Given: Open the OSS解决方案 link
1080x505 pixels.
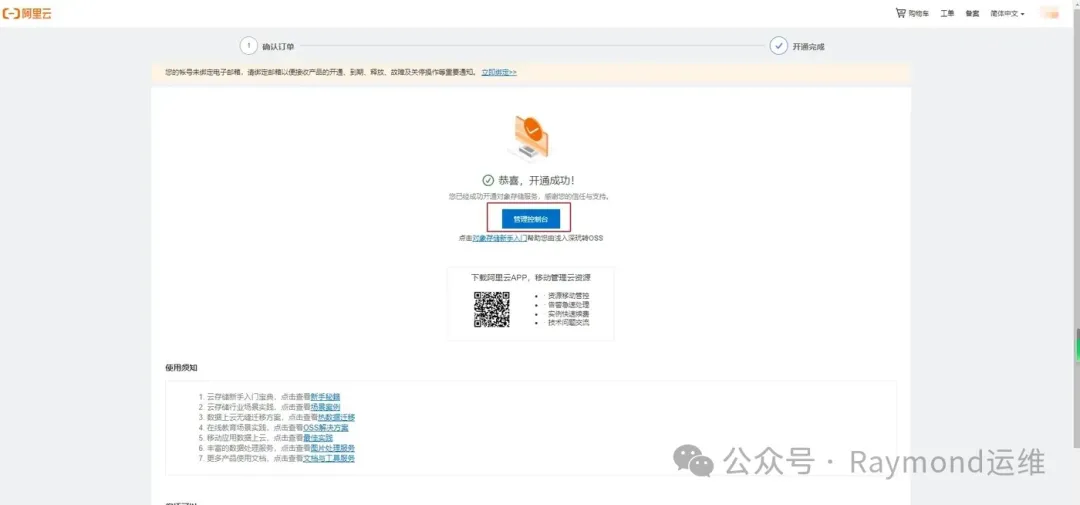Looking at the screenshot, I should 326,428.
